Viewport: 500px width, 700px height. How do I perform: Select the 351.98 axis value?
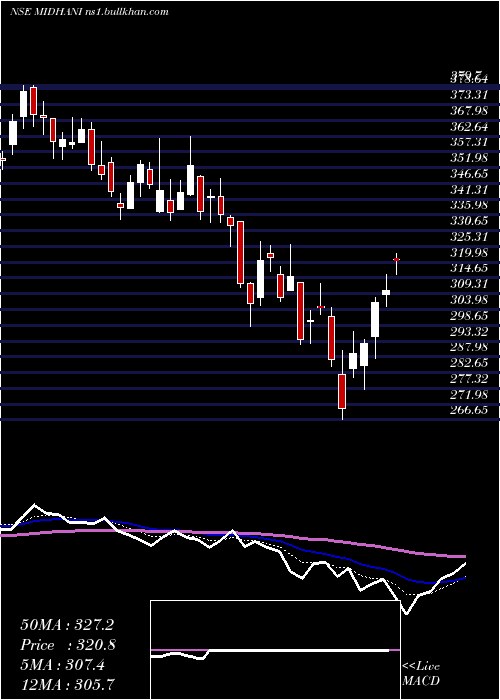tap(469, 158)
